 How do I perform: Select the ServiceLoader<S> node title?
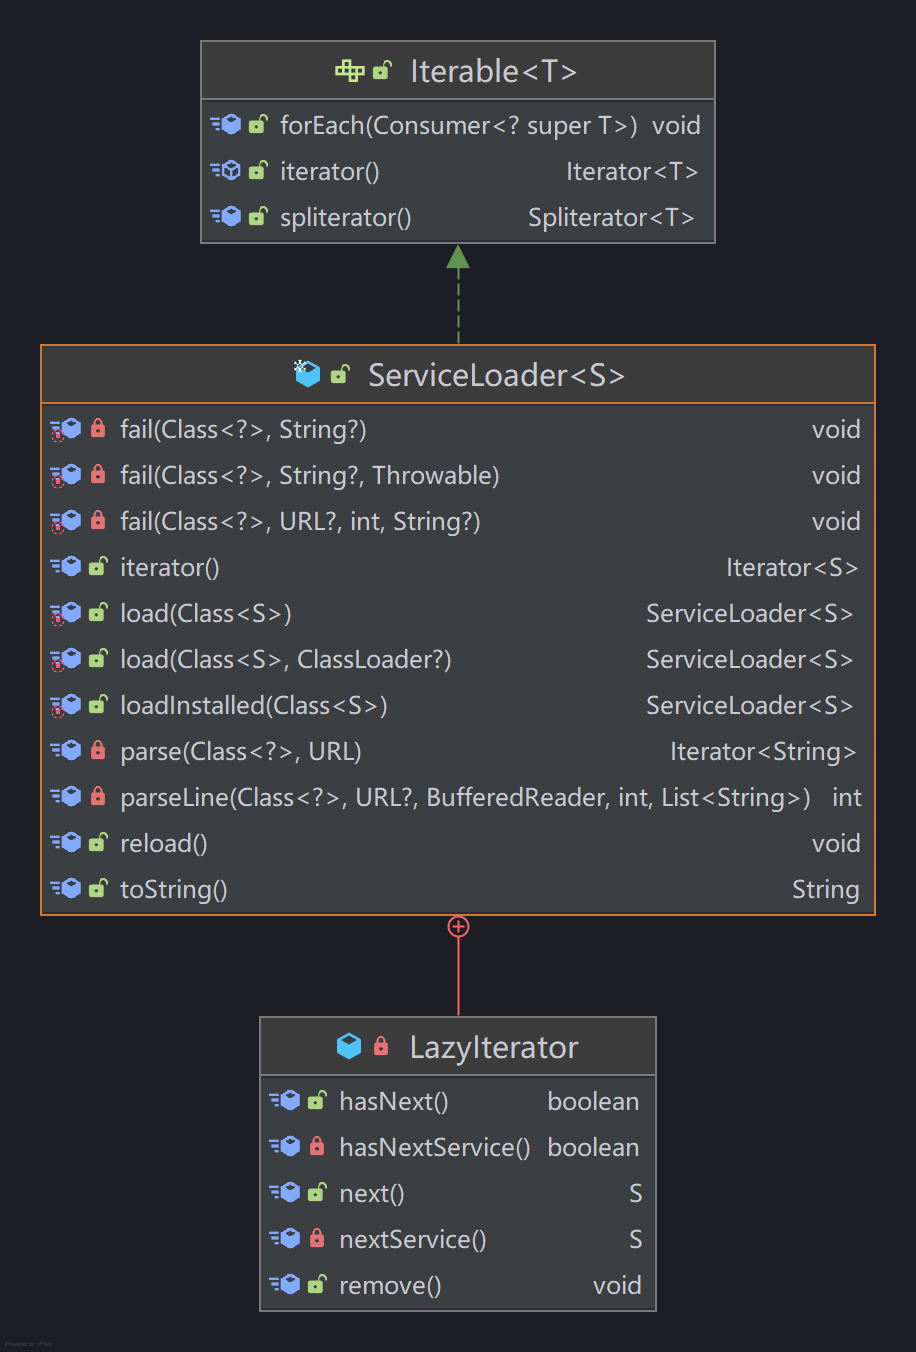pyautogui.click(x=496, y=375)
